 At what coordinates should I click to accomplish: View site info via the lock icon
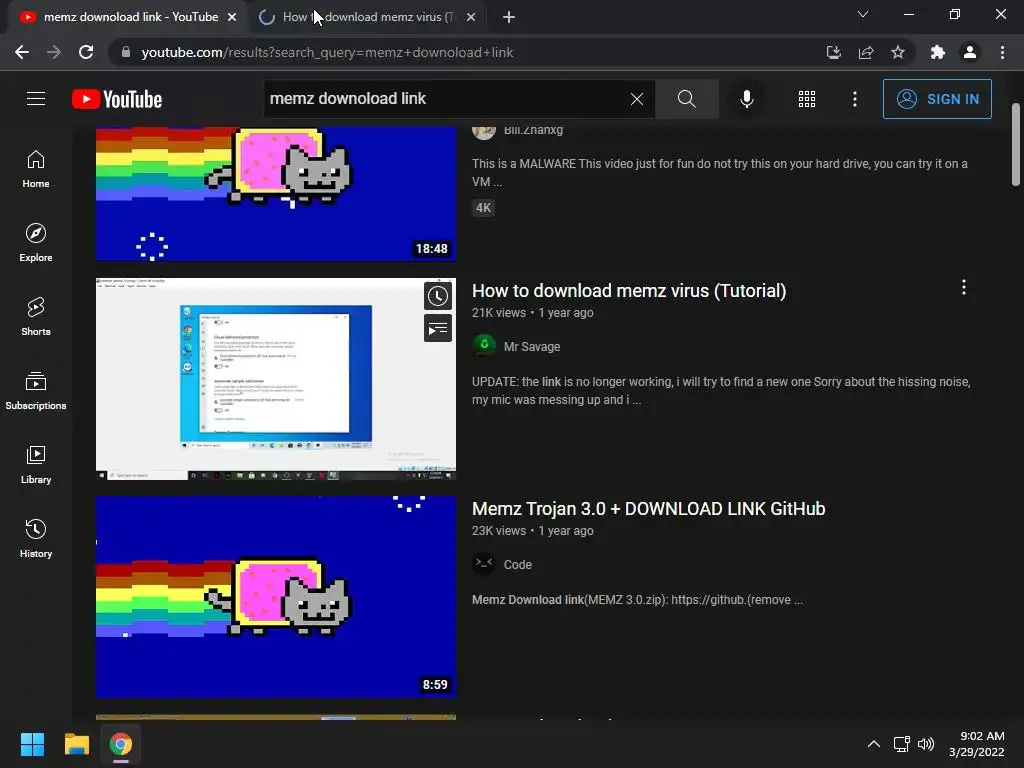[125, 52]
